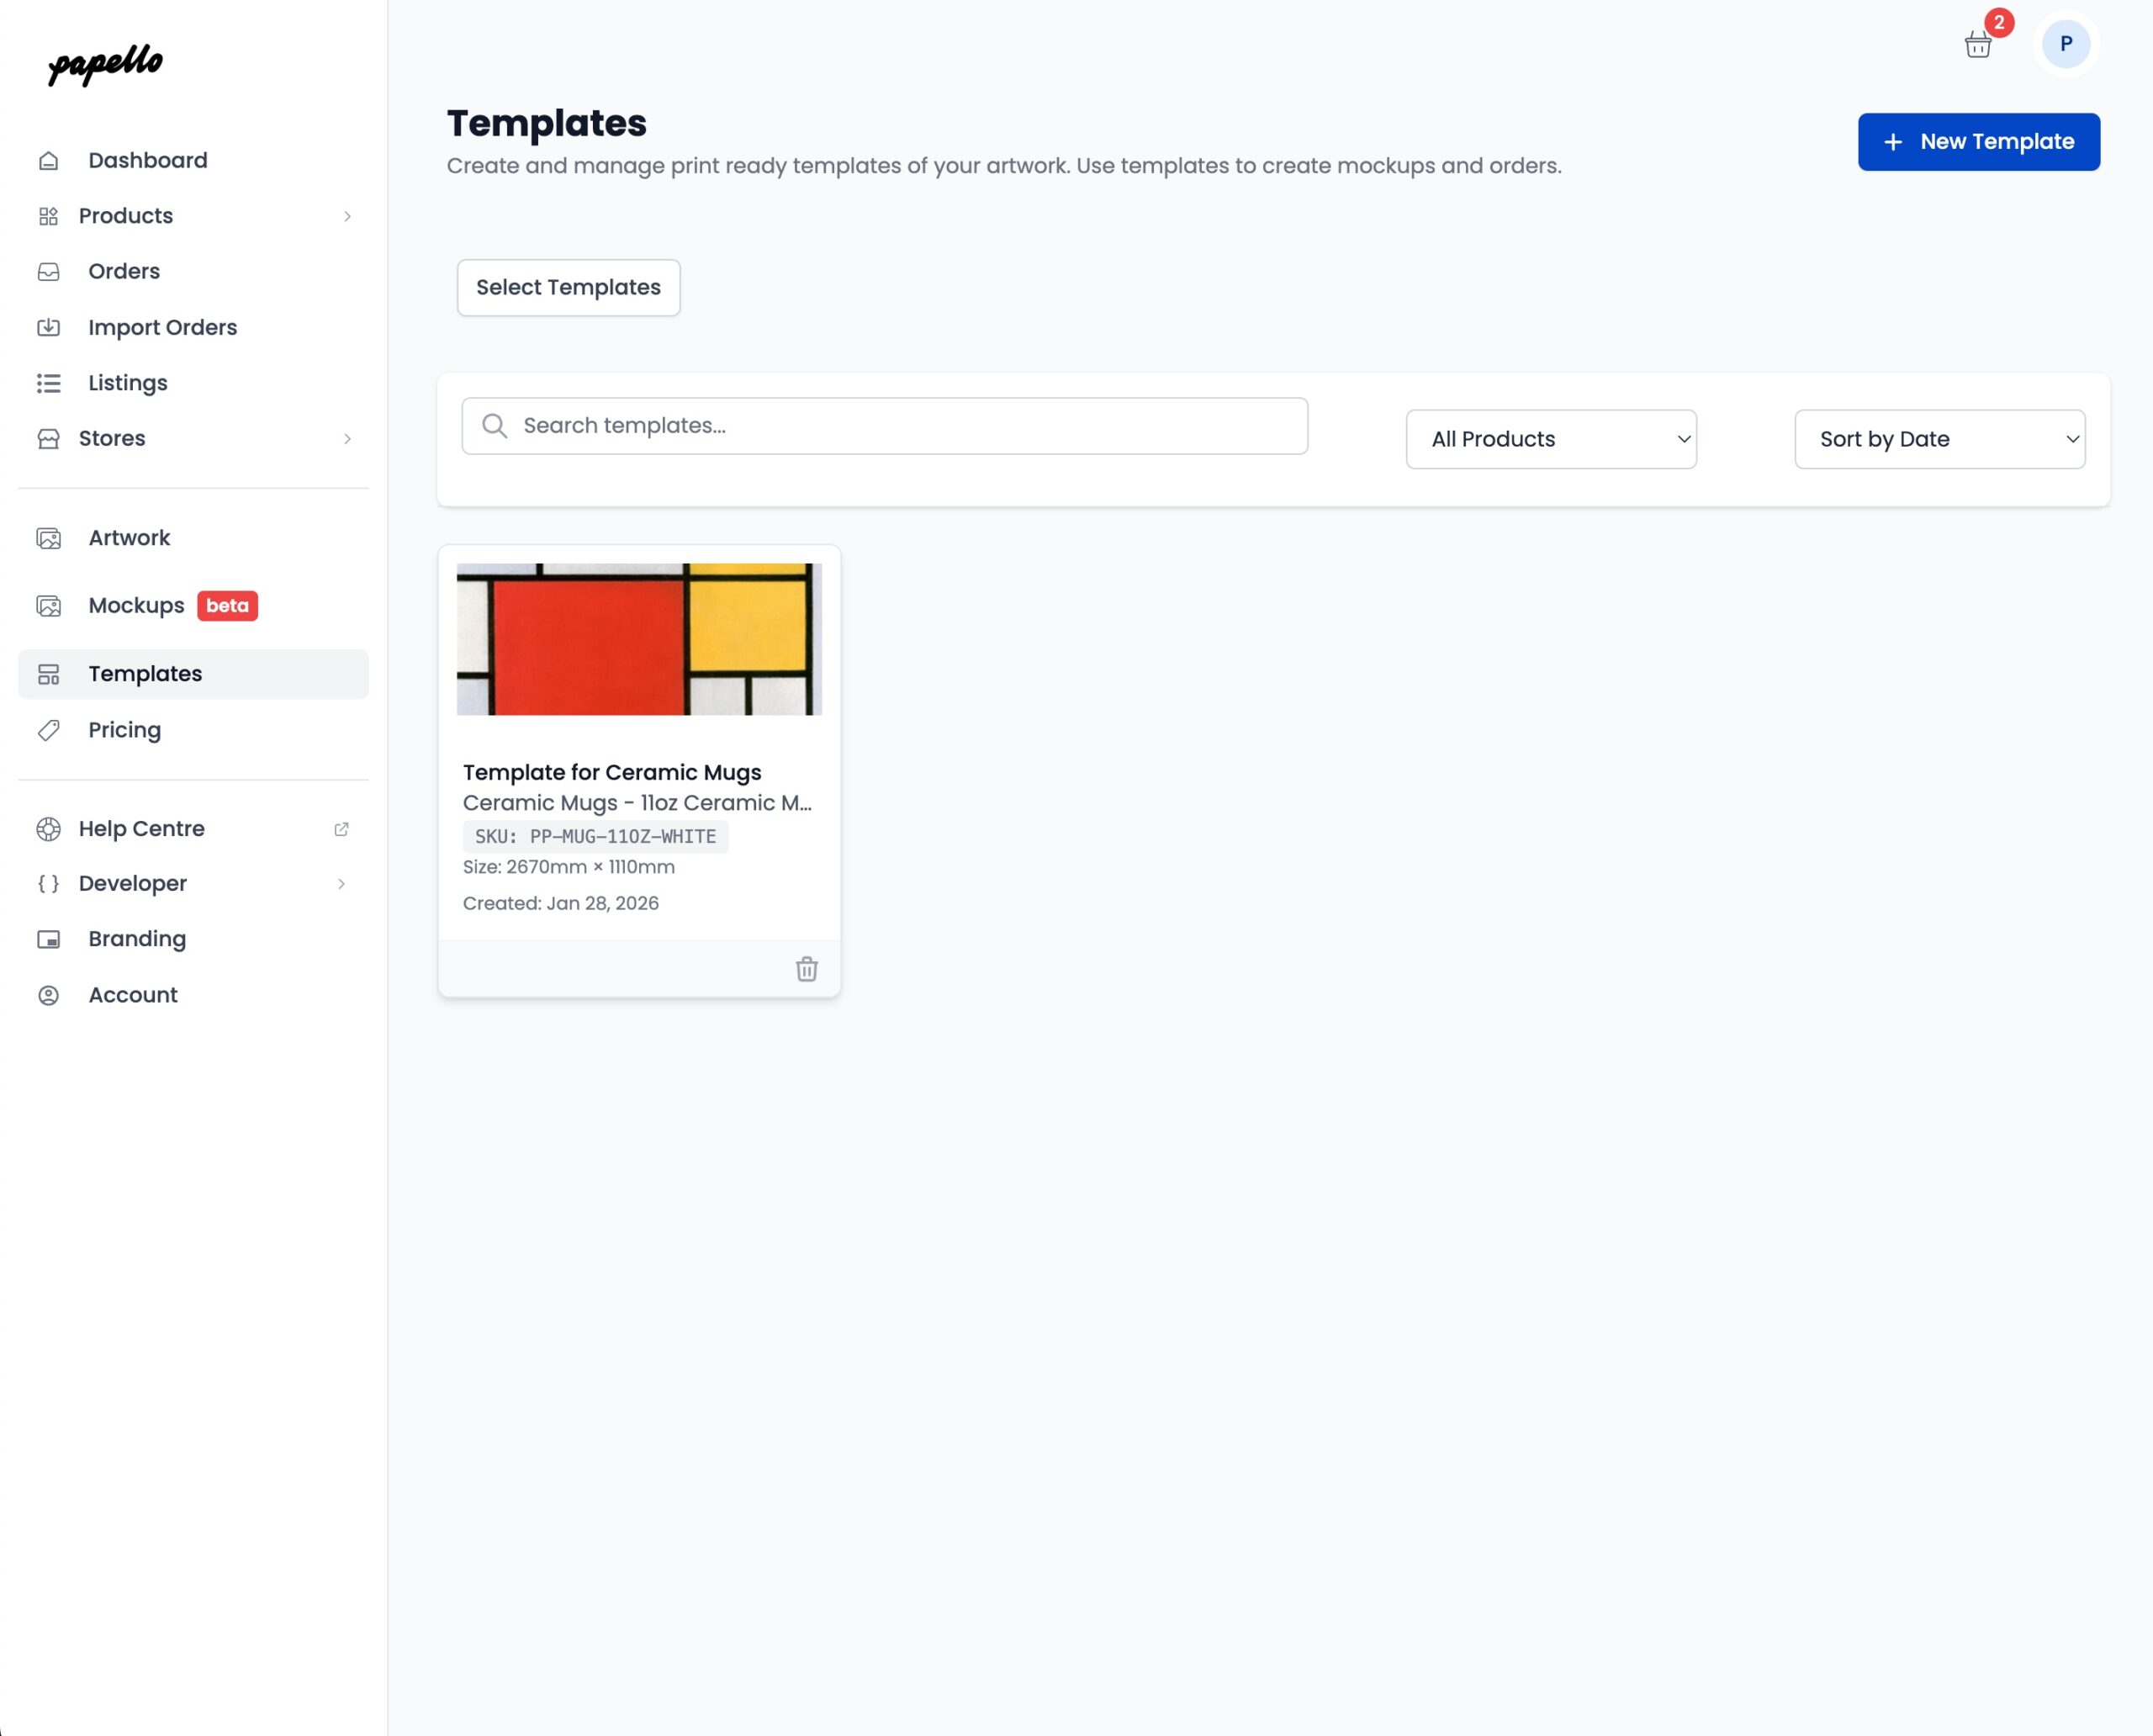Viewport: 2153px width, 1736px height.
Task: Expand the Developer submenu
Action: [341, 884]
